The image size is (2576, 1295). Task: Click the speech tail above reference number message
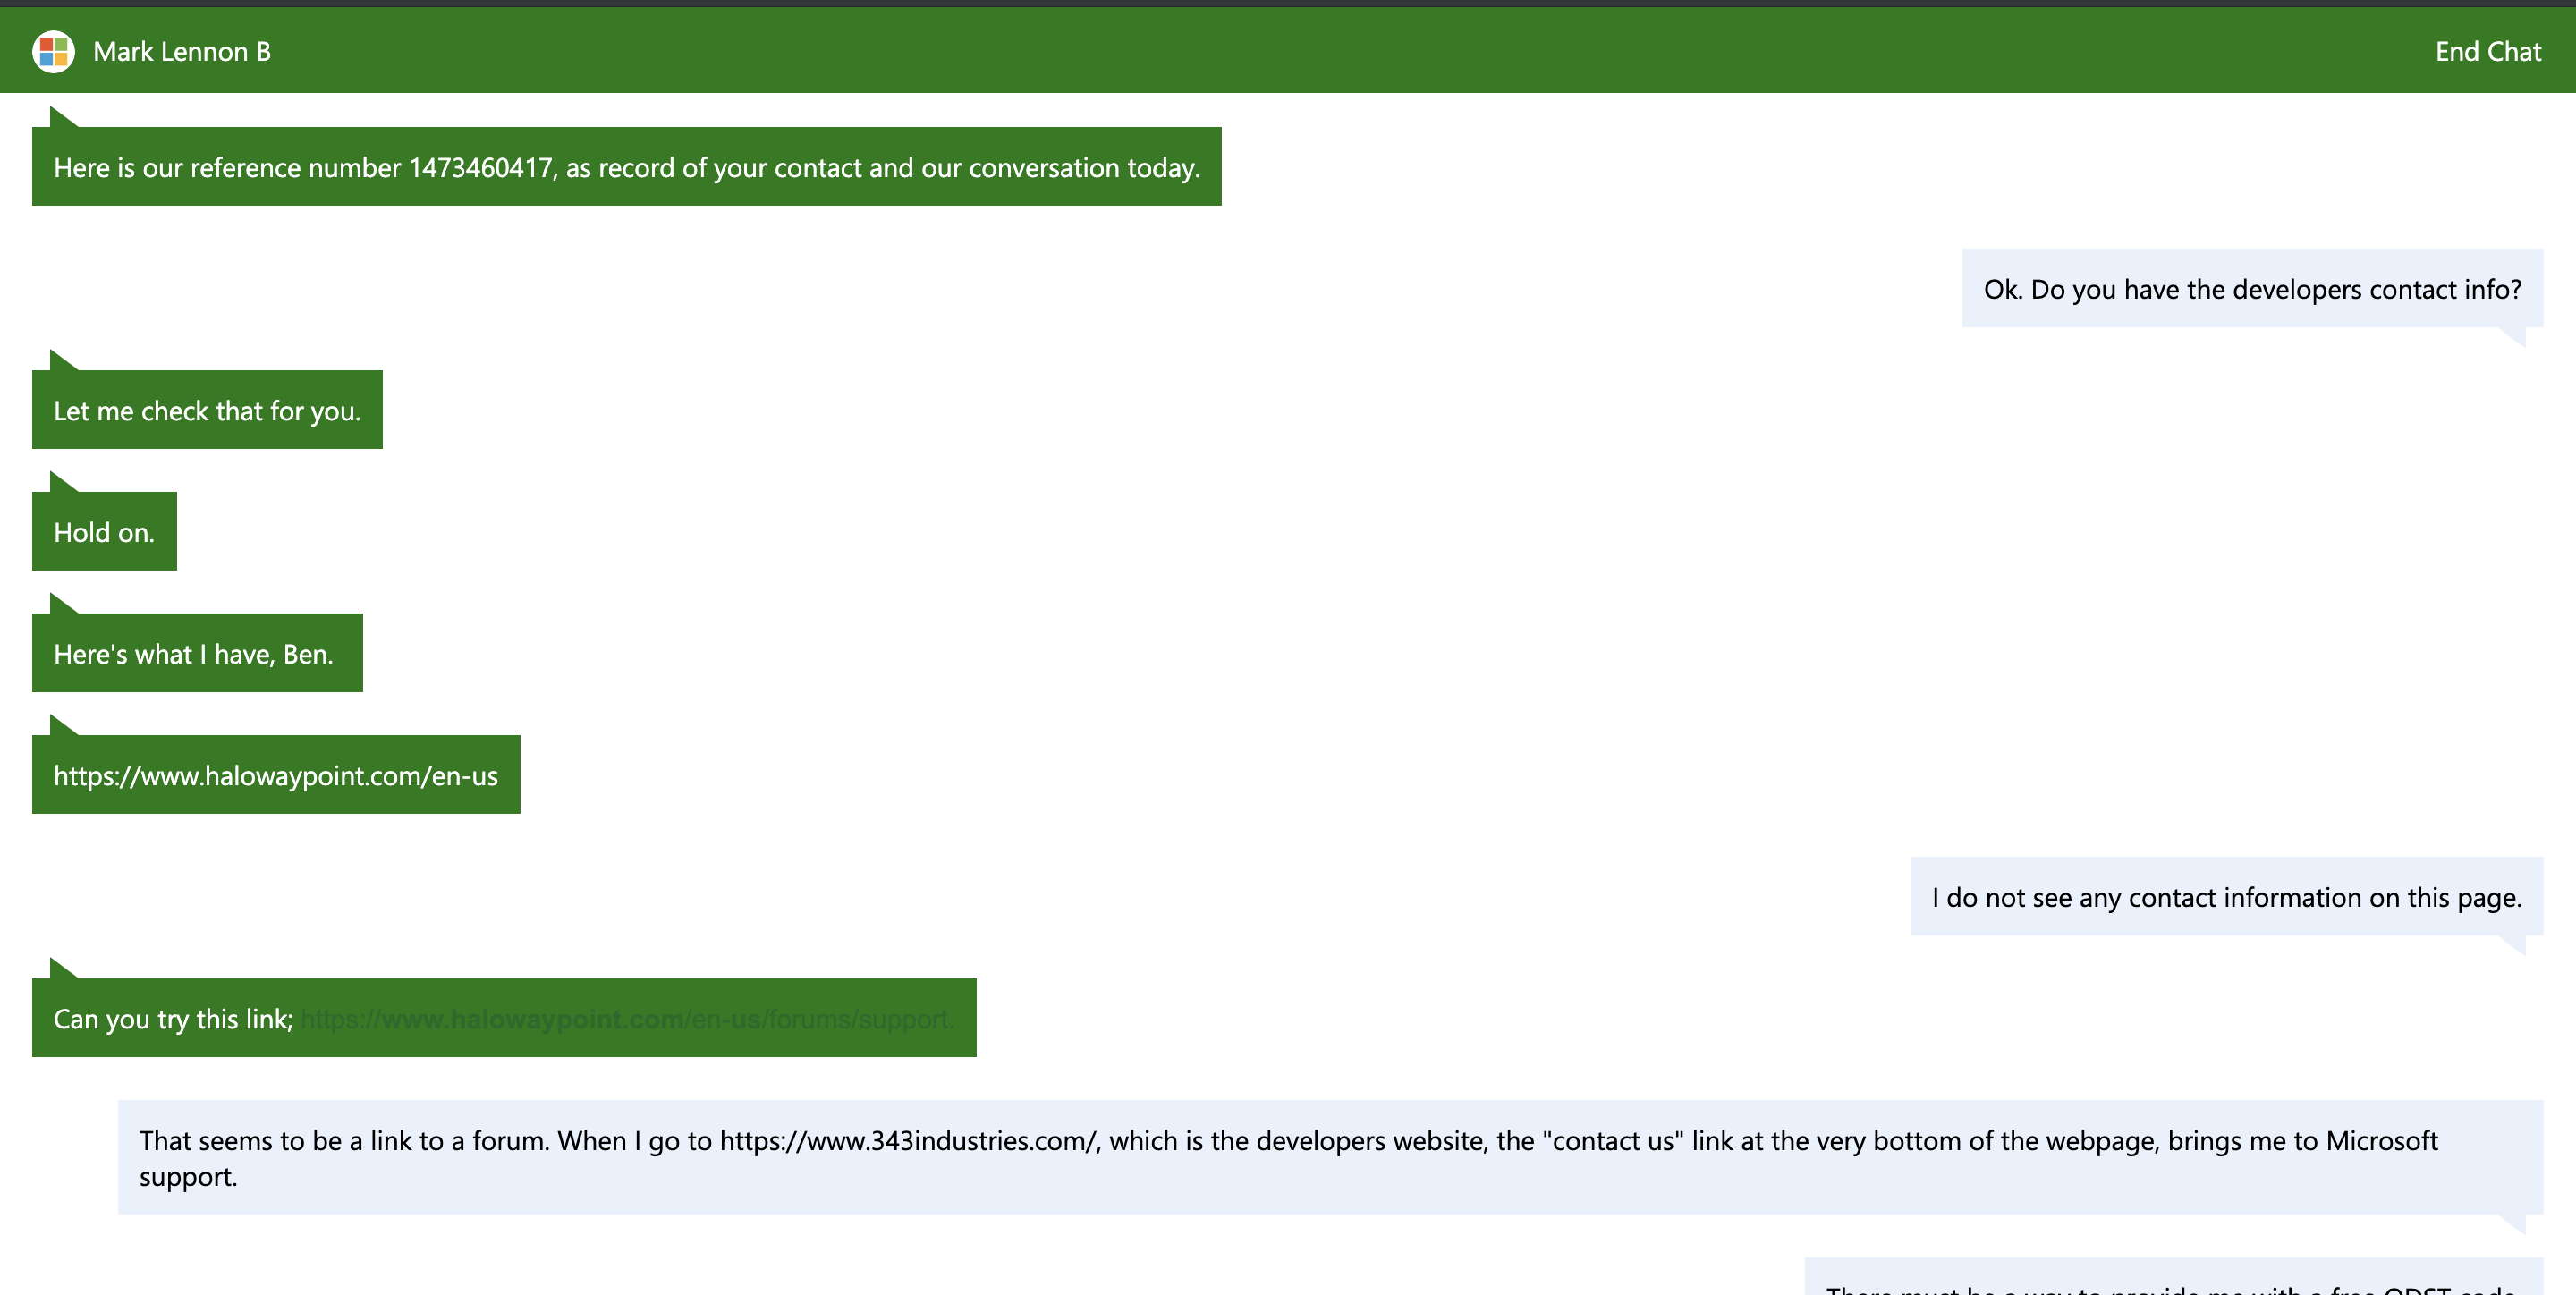point(60,118)
